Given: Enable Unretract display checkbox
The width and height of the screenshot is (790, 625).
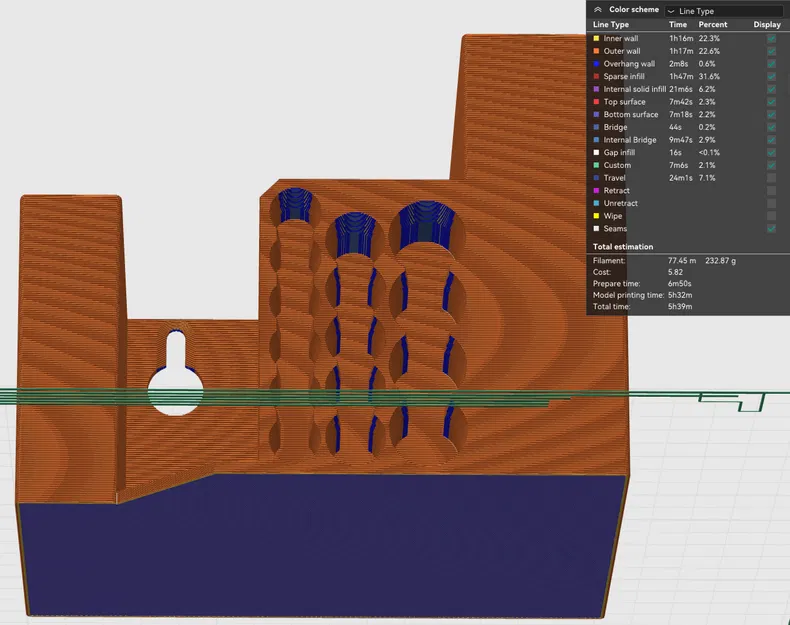Looking at the screenshot, I should pyautogui.click(x=771, y=203).
